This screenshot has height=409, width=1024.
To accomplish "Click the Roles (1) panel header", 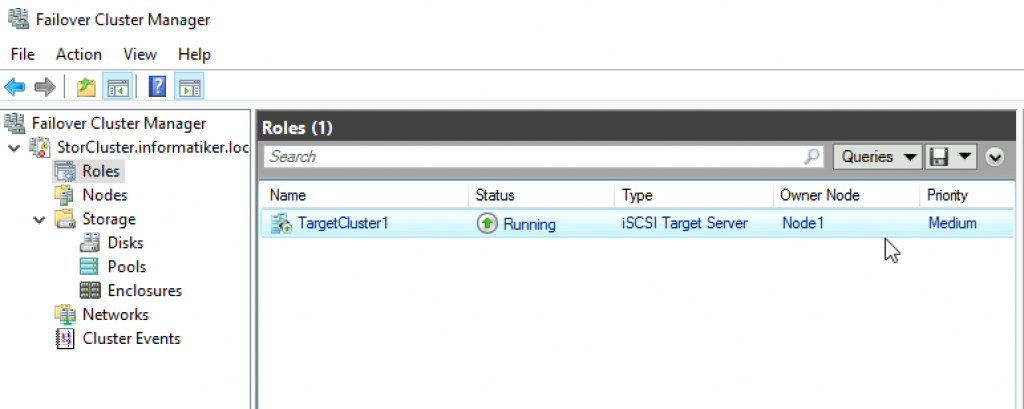I will click(637, 128).
